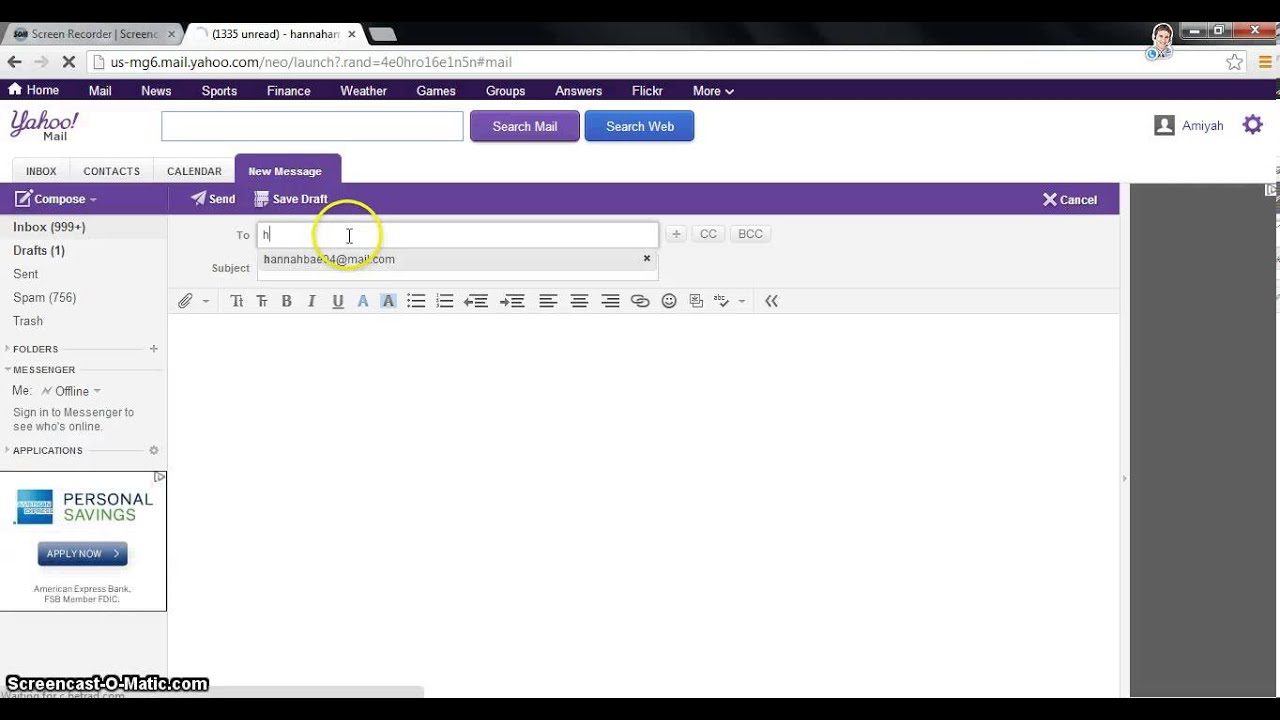This screenshot has width=1280, height=720.
Task: Add a new folder with the plus icon
Action: [154, 349]
